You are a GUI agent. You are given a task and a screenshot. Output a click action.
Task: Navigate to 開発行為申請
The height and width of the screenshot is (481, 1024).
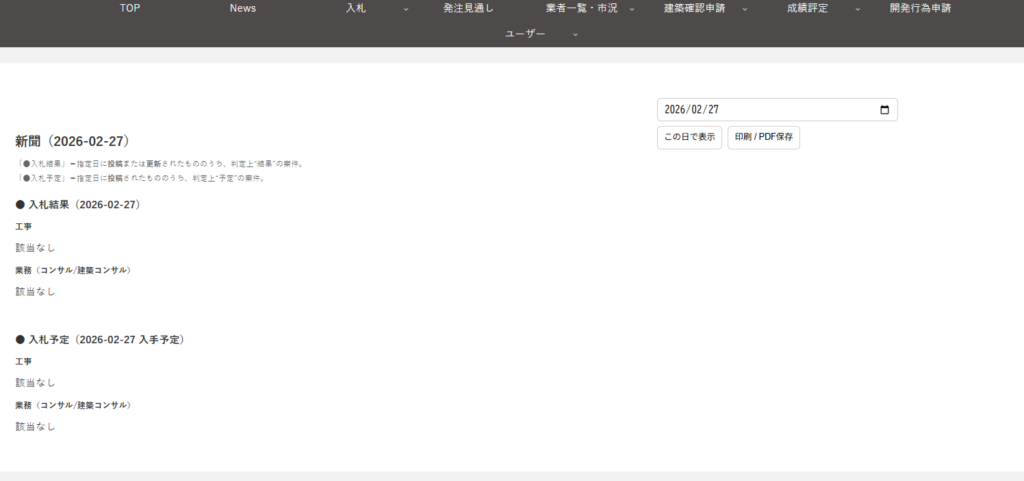[920, 9]
